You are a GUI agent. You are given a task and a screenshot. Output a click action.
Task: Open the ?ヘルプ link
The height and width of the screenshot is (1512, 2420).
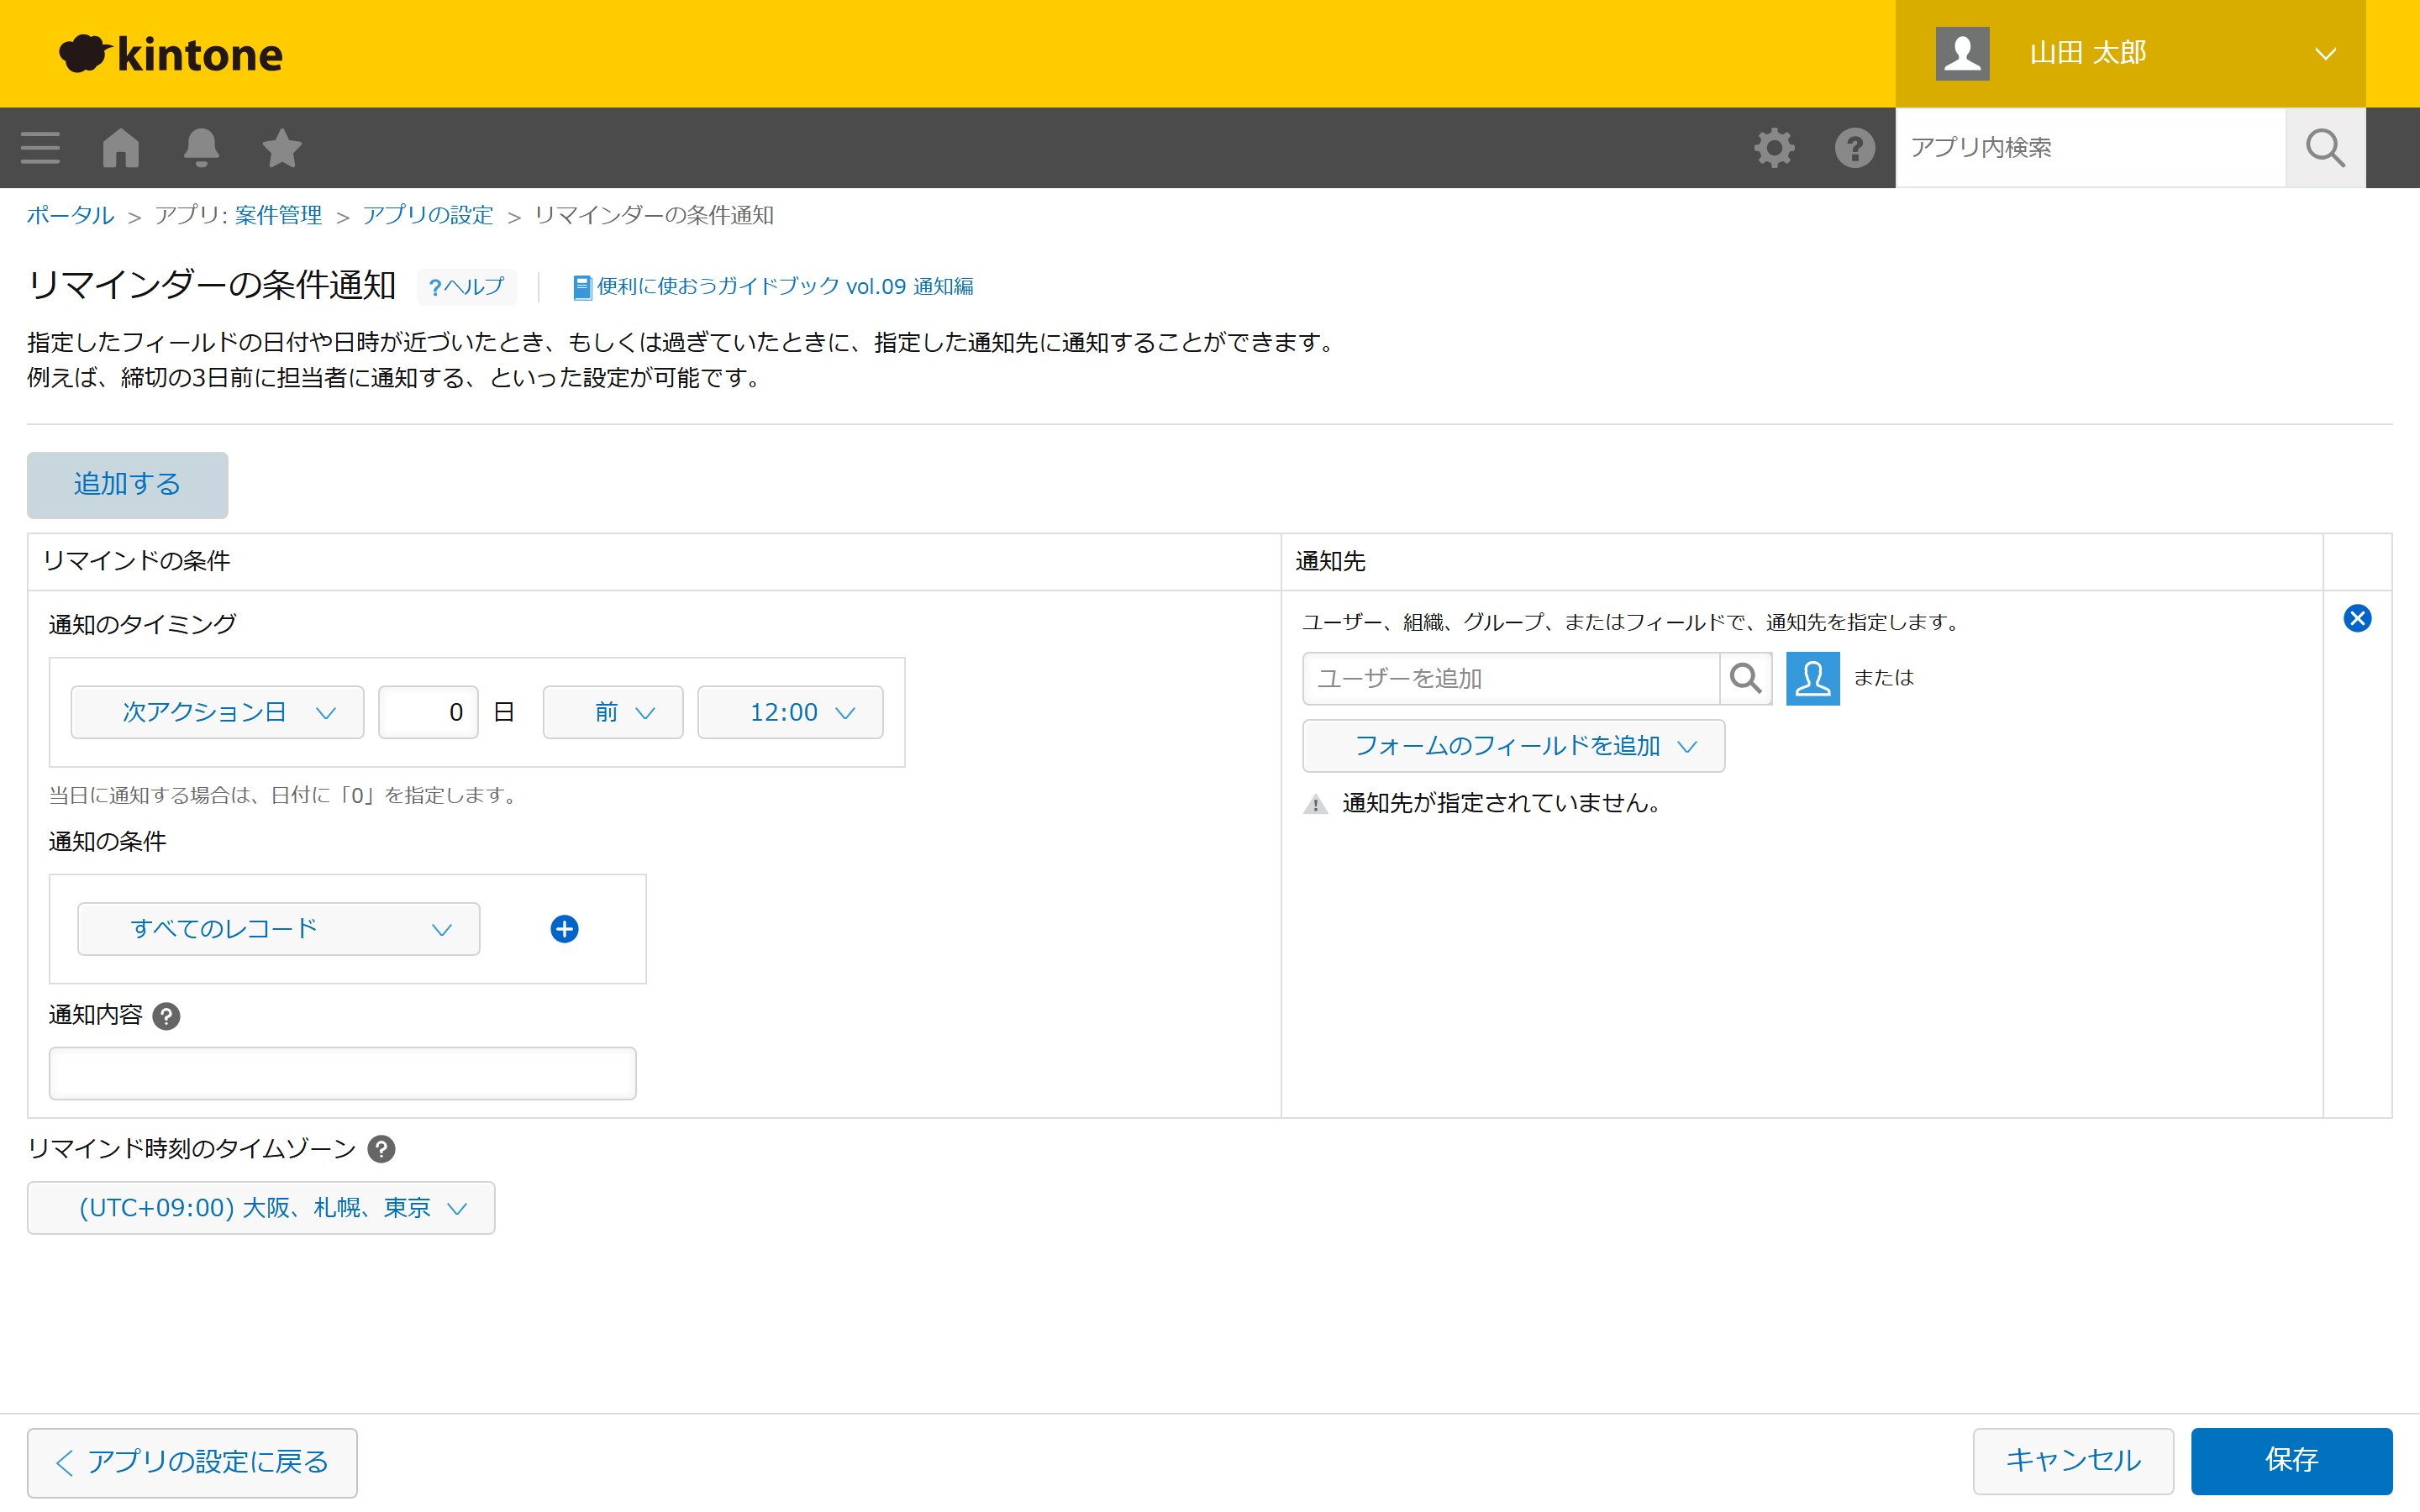click(x=467, y=287)
